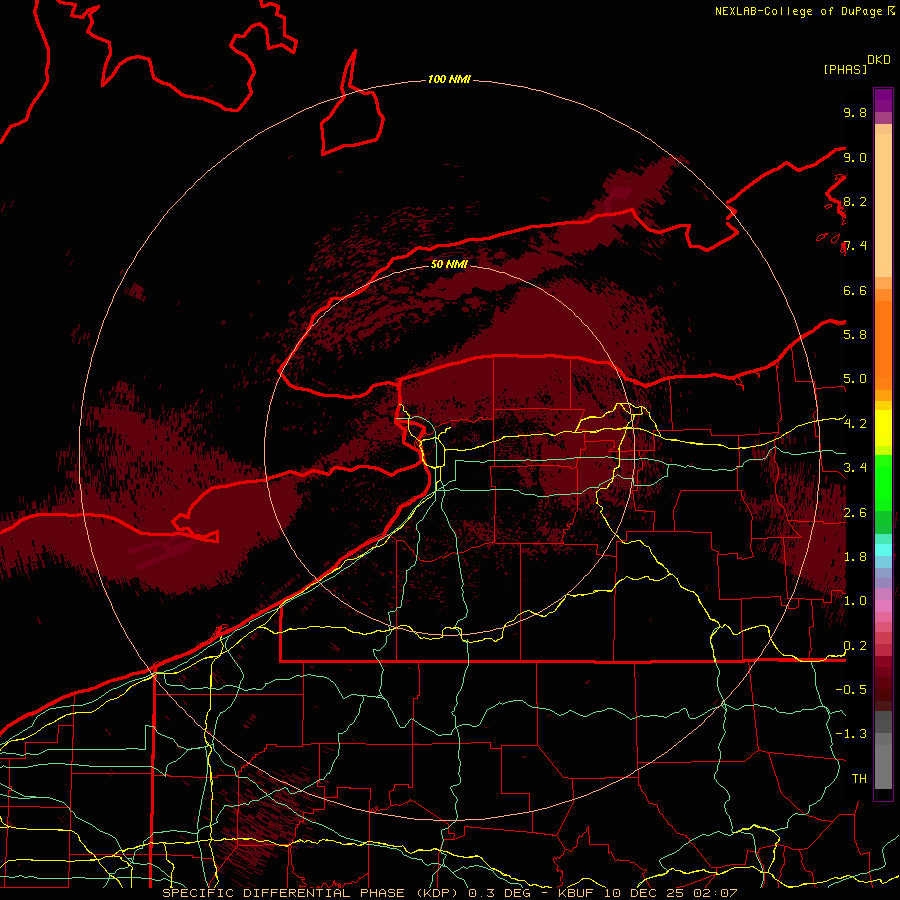The height and width of the screenshot is (900, 900).
Task: Click the SPECIFIC DIFFERENTIAL PHASE (KDP) title
Action: pos(311,893)
